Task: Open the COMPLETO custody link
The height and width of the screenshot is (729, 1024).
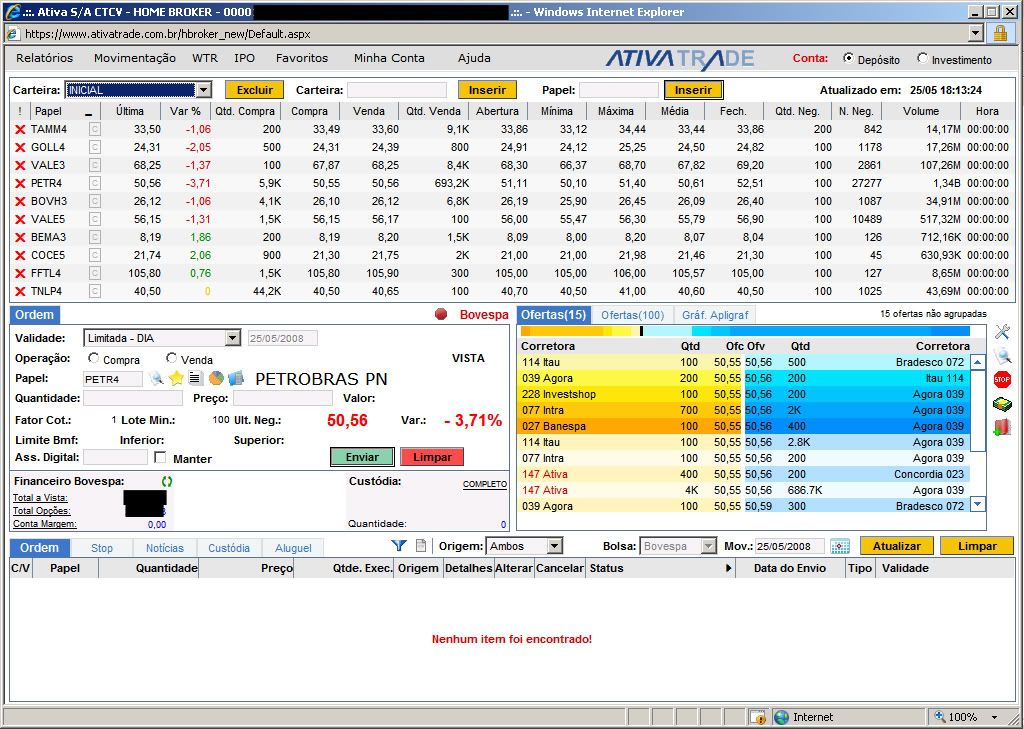Action: (485, 484)
